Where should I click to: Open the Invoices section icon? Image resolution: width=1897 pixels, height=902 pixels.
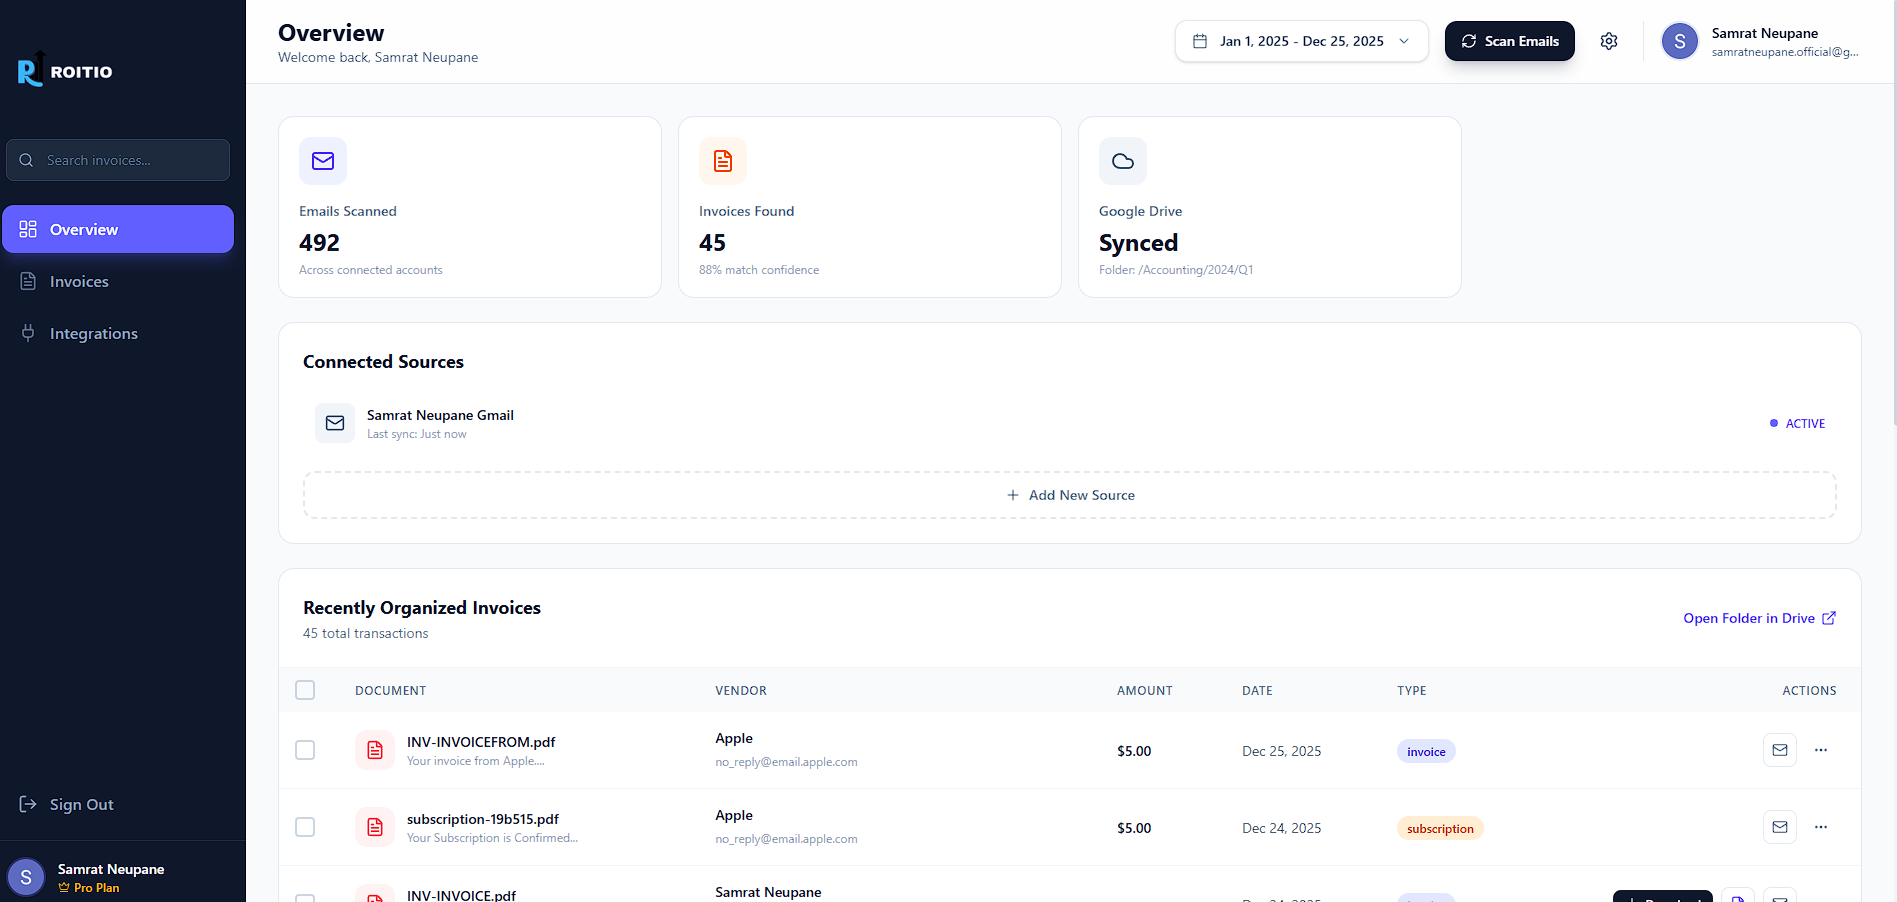tap(29, 281)
